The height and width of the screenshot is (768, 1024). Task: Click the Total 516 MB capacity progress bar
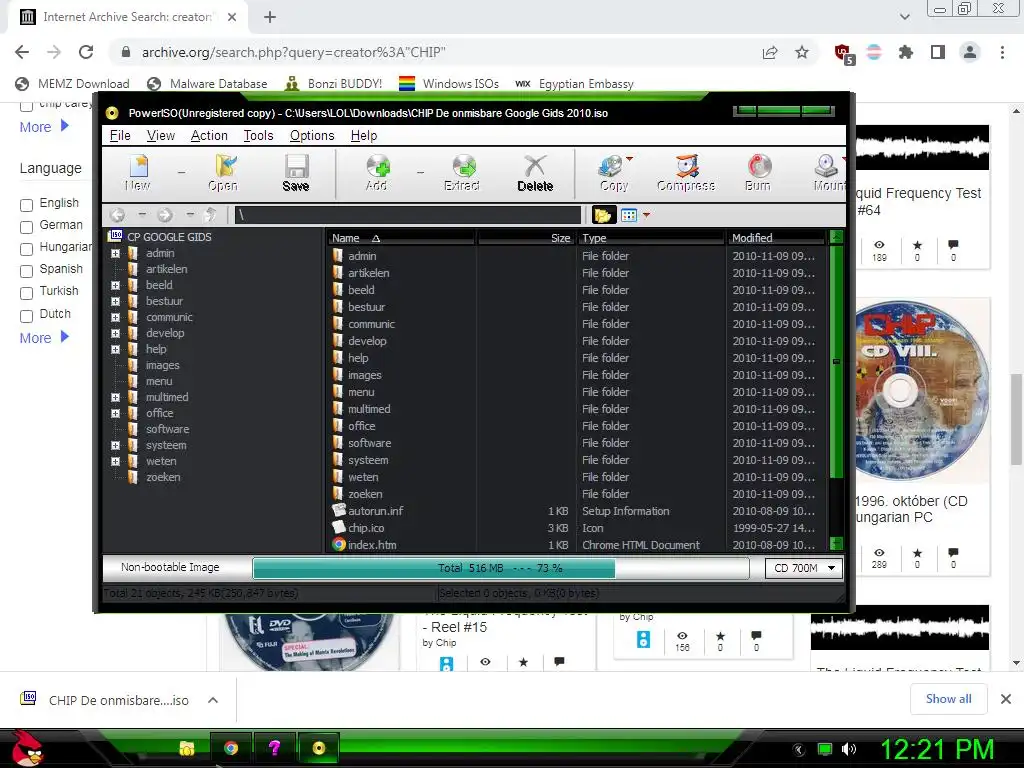coord(500,568)
